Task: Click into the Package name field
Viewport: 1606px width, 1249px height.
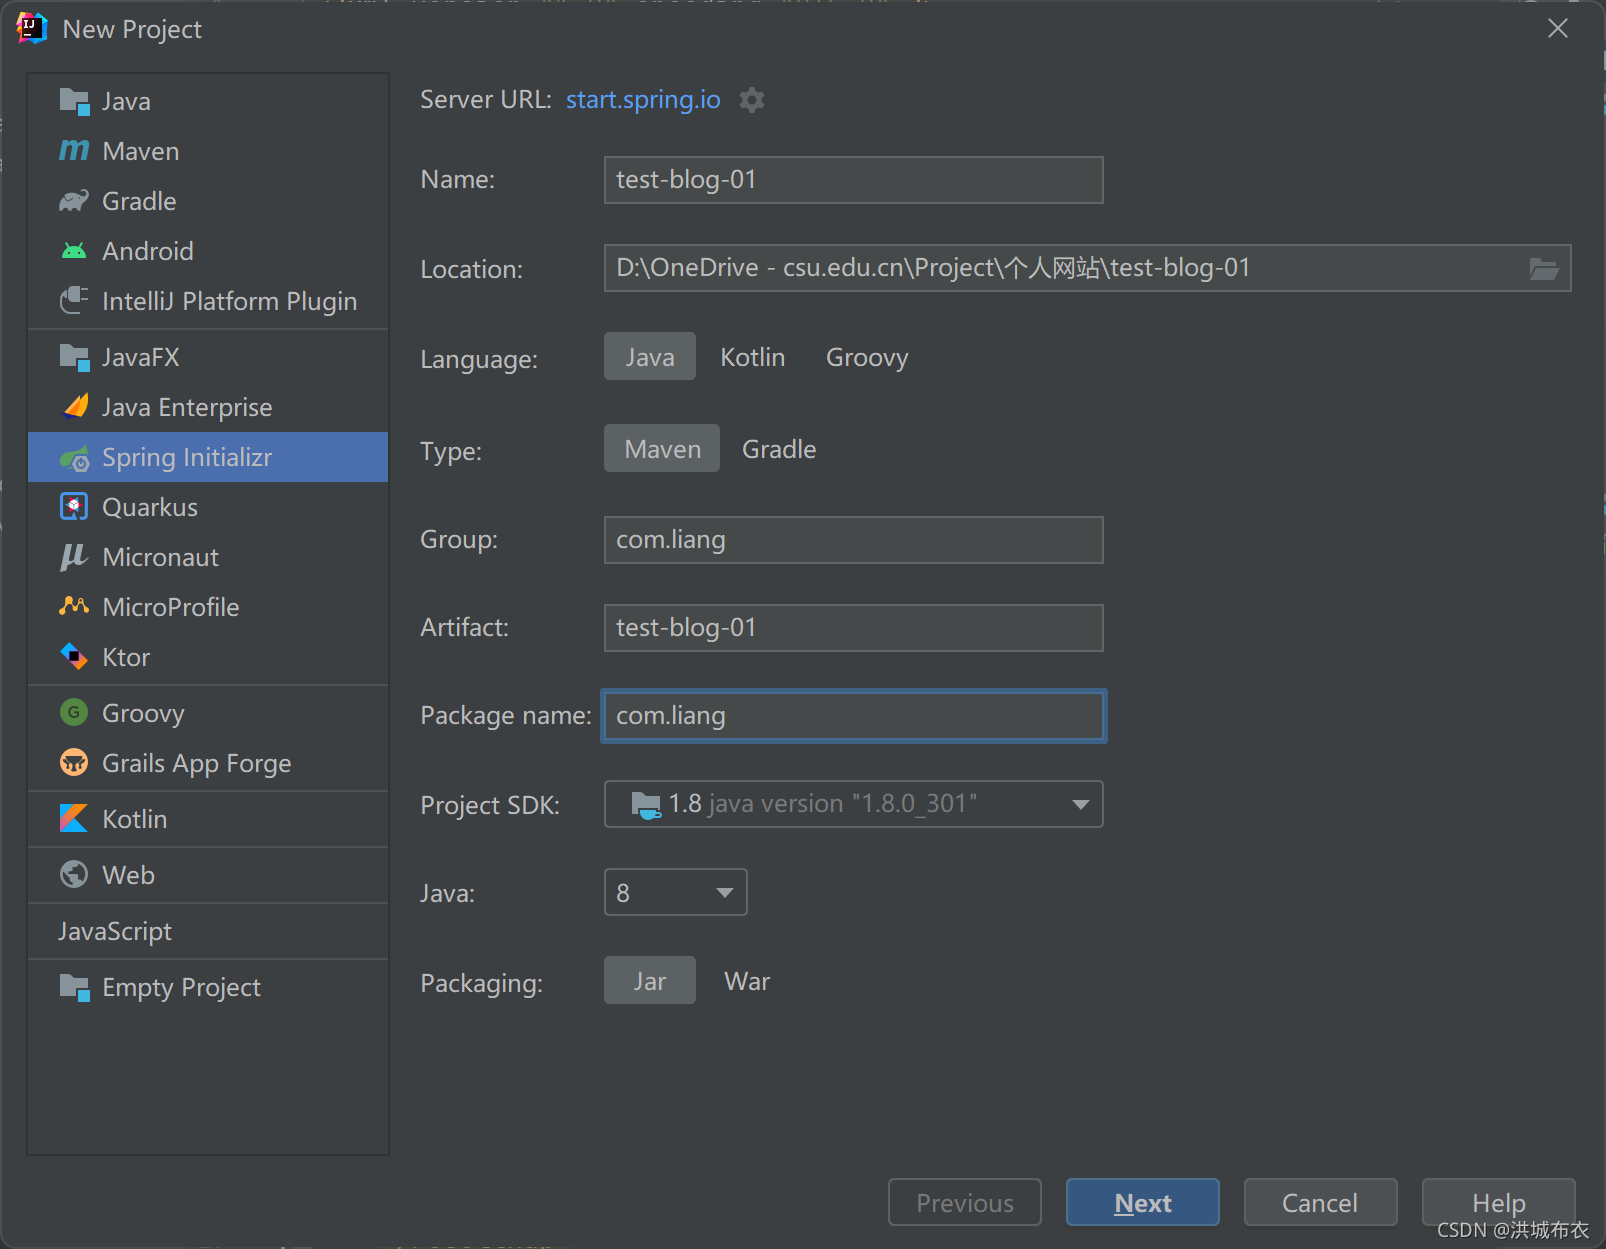Action: click(x=853, y=716)
